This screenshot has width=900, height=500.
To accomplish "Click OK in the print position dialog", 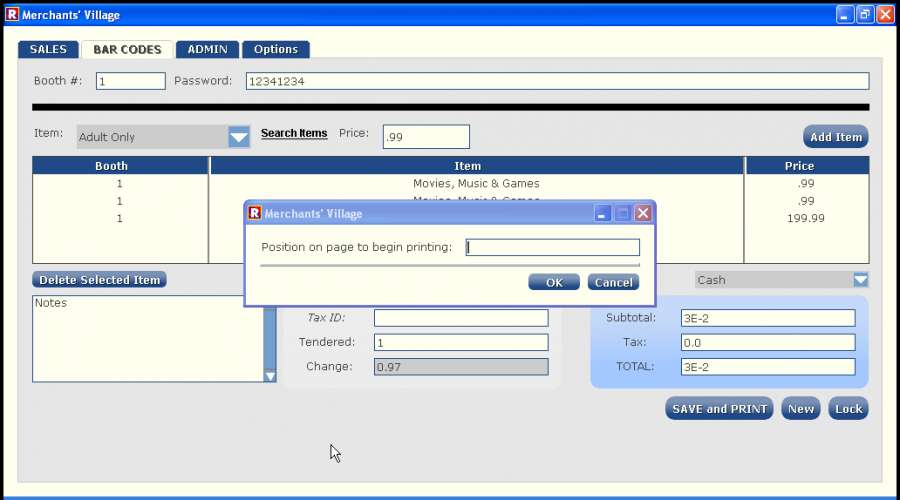I will [554, 282].
